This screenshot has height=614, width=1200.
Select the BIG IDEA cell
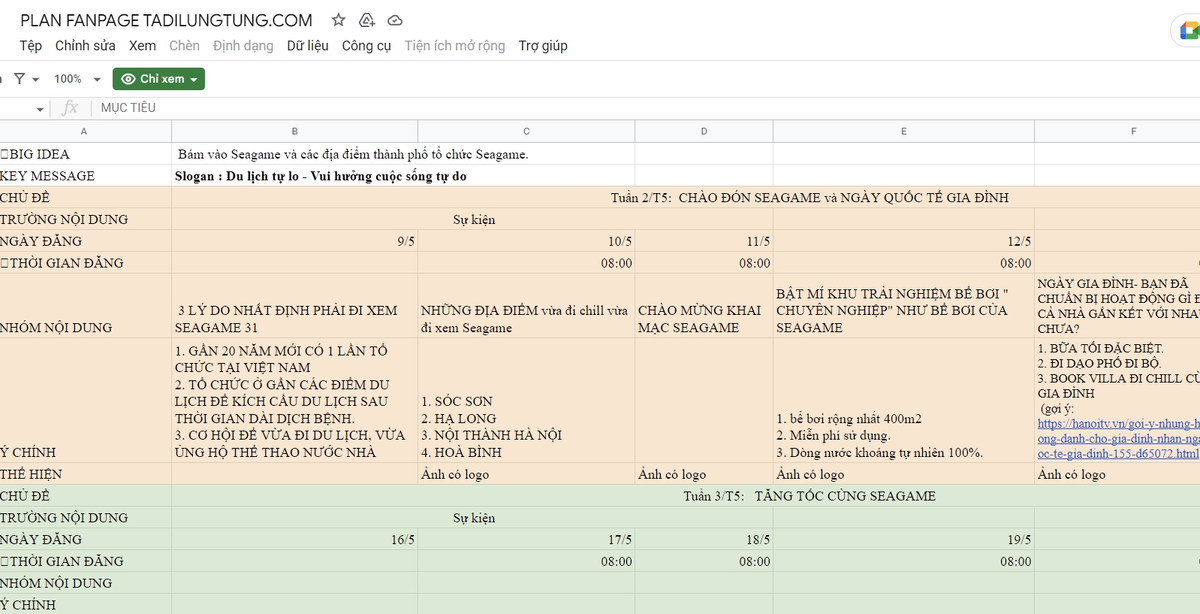[85, 154]
